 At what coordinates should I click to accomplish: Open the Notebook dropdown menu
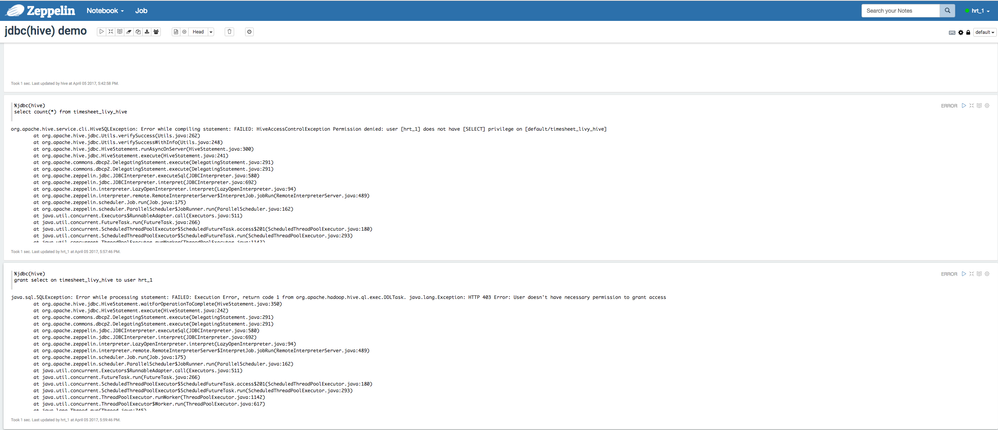tap(105, 11)
